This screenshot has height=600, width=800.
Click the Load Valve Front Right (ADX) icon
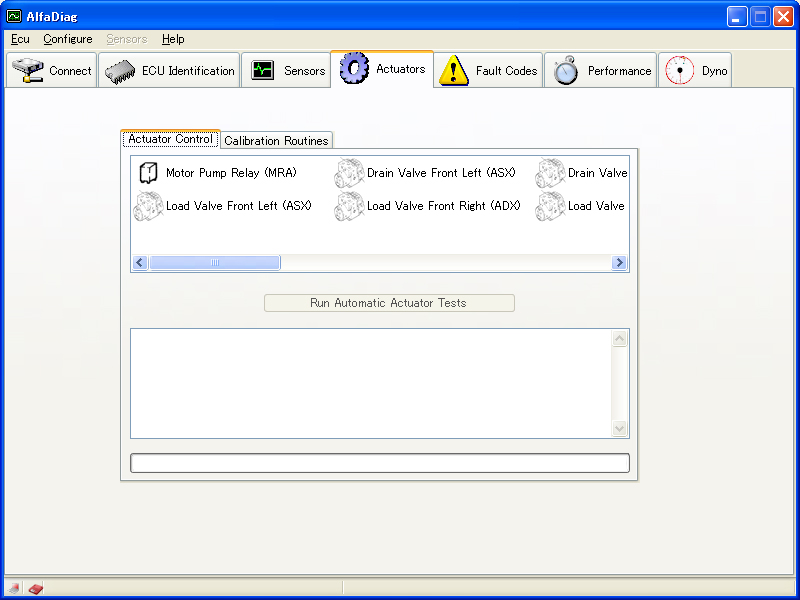pyautogui.click(x=349, y=206)
